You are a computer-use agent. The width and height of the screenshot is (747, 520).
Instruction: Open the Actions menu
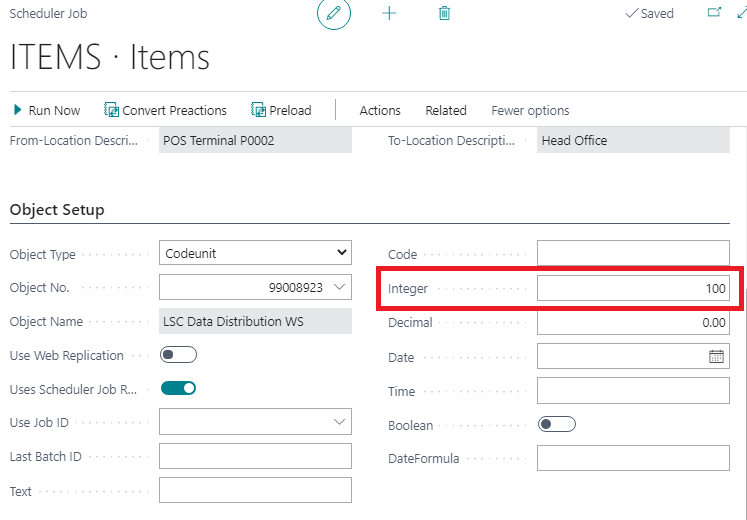click(380, 110)
